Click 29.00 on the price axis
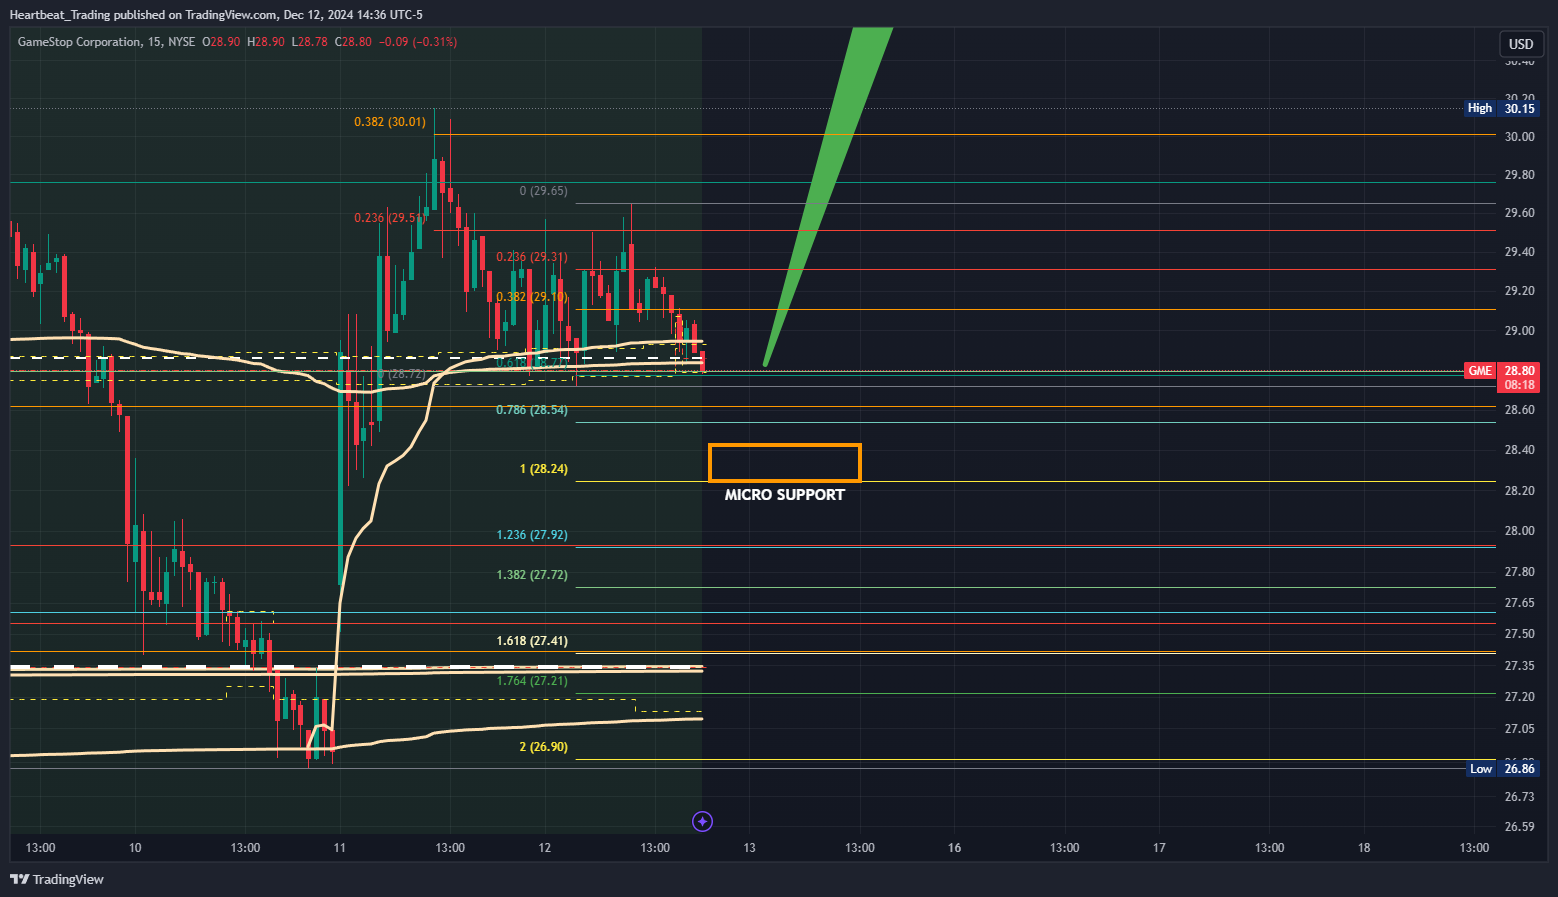 point(1519,331)
